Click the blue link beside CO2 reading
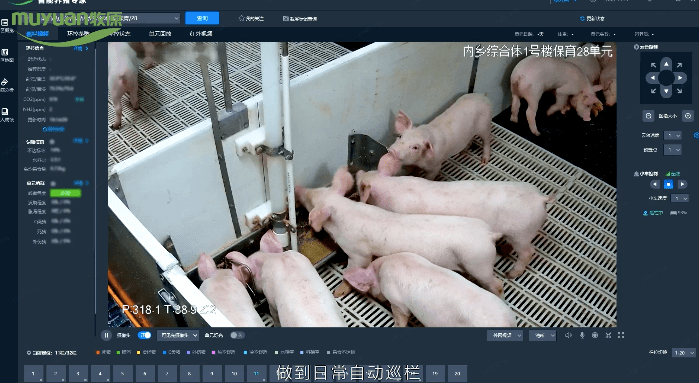Viewport: 699px width, 383px height. click(80, 99)
